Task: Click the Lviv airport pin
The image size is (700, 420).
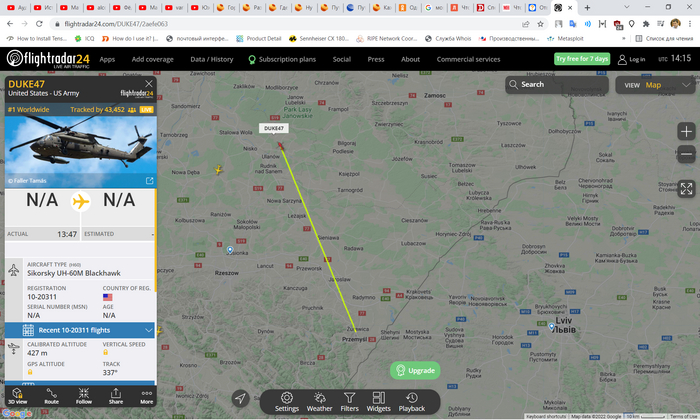Action: pos(552,327)
